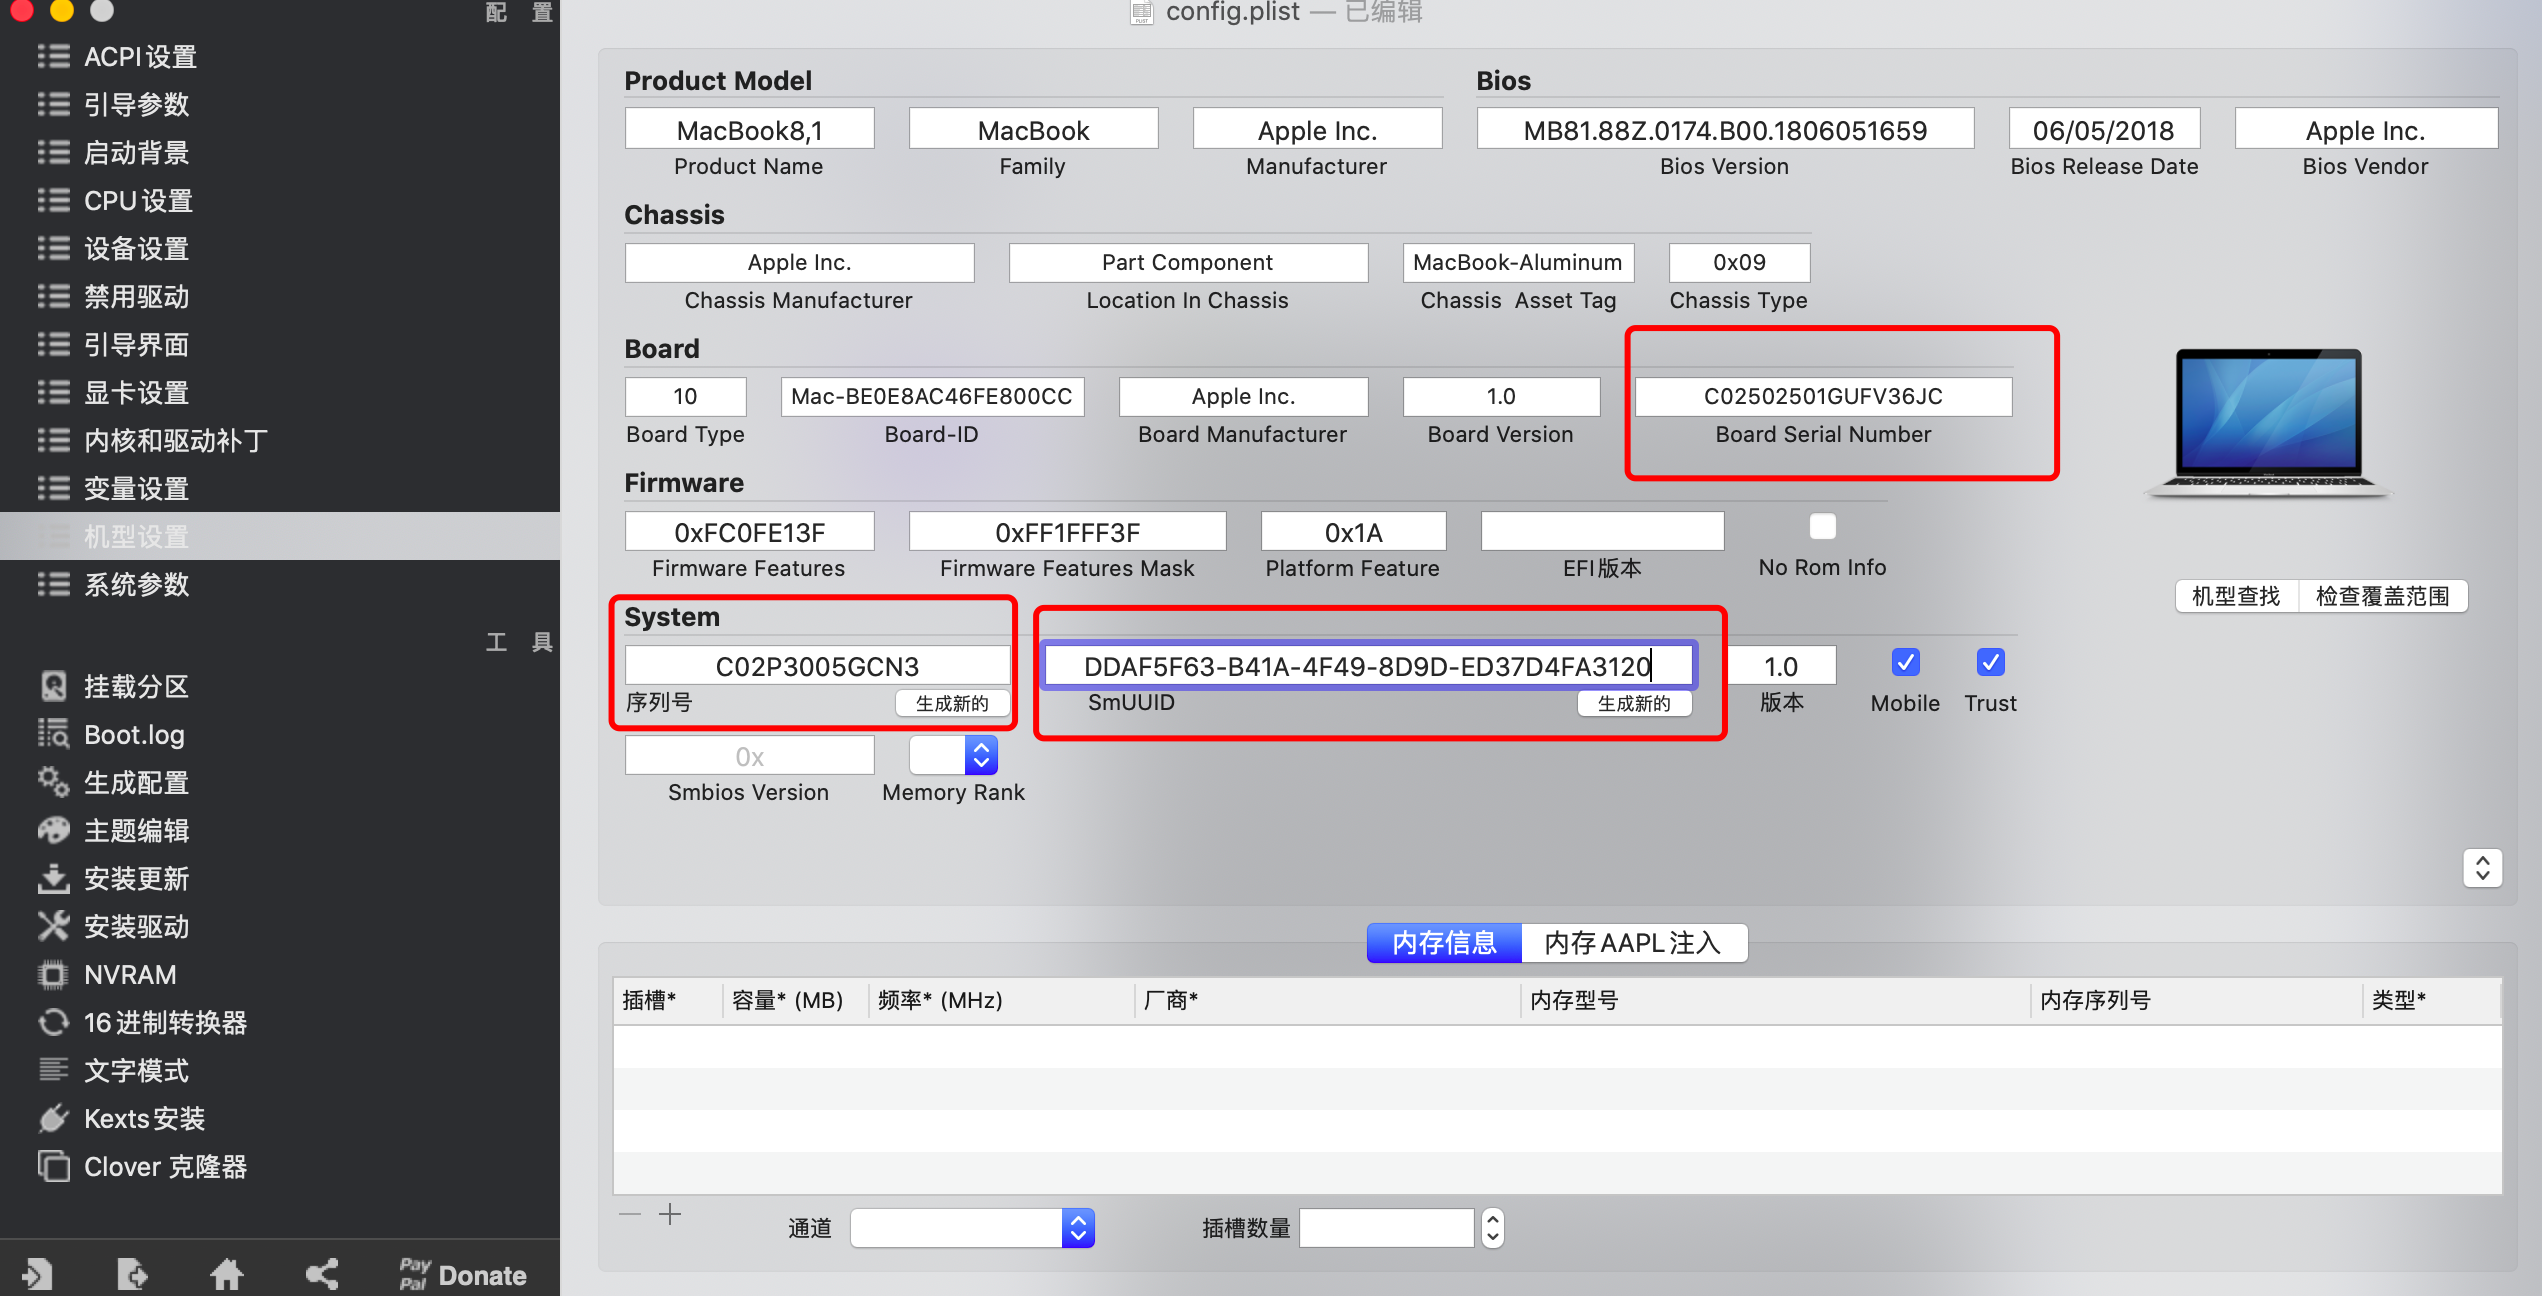Open the NVRAM tool
The image size is (2542, 1296).
129,975
